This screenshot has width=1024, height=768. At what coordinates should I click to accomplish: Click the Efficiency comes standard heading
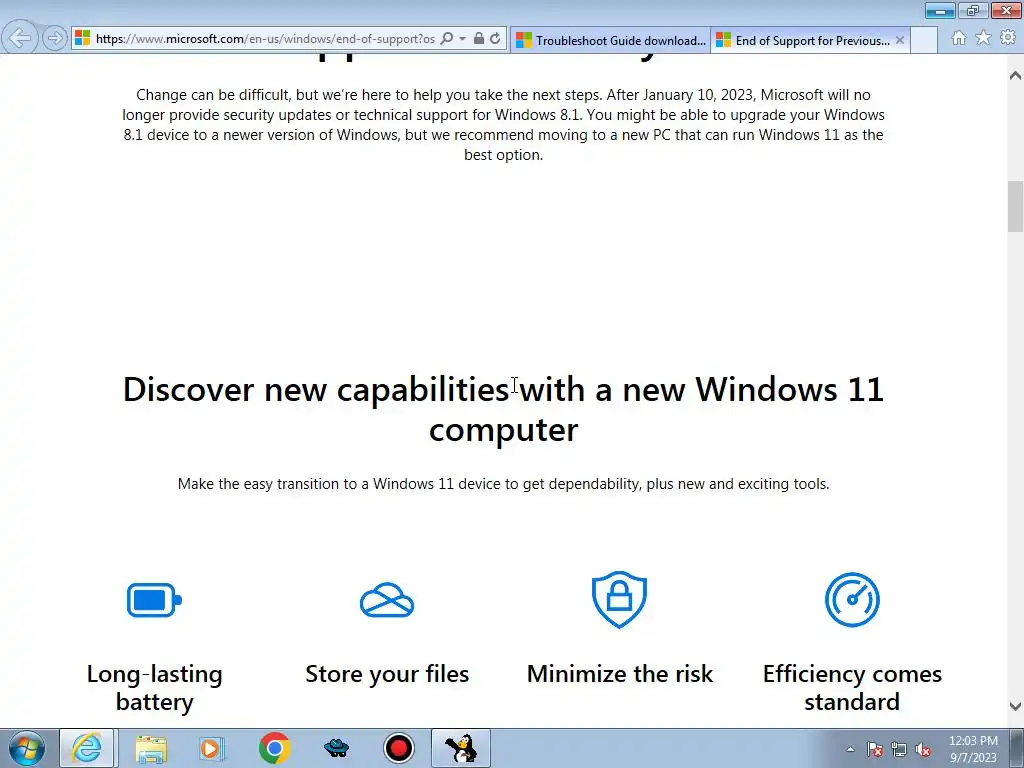[852, 688]
